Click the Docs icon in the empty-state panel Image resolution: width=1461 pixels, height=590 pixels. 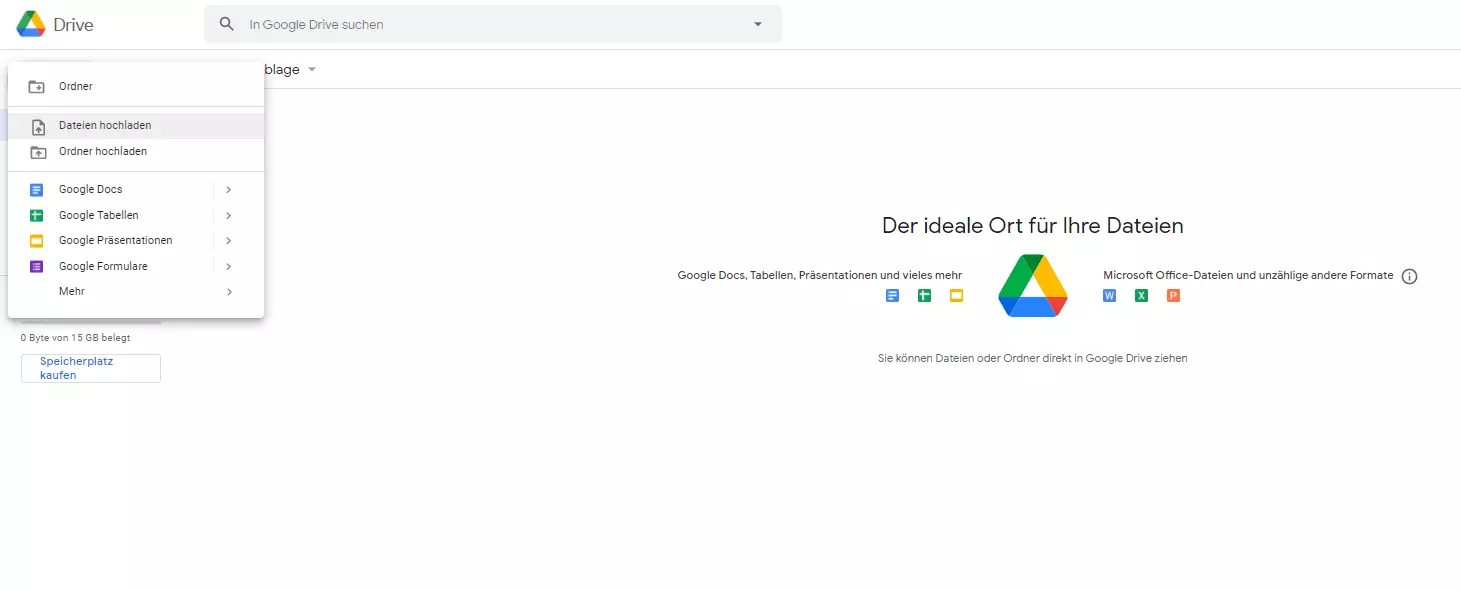[893, 296]
